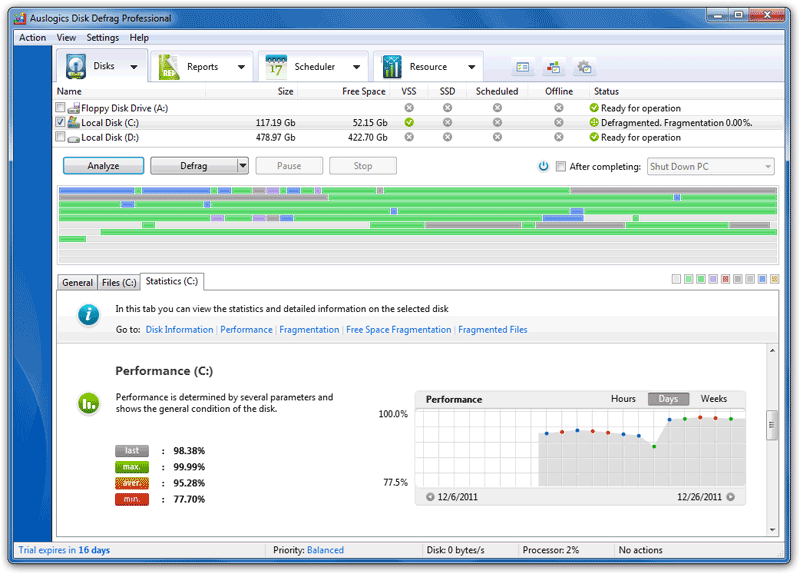This screenshot has width=800, height=574.
Task: Open the Fragmented Files link
Action: (x=492, y=329)
